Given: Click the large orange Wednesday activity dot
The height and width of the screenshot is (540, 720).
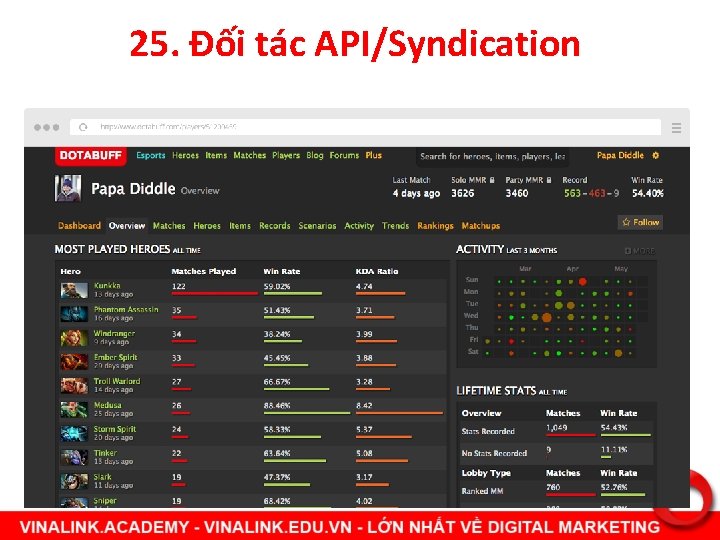Looking at the screenshot, I should 546,317.
